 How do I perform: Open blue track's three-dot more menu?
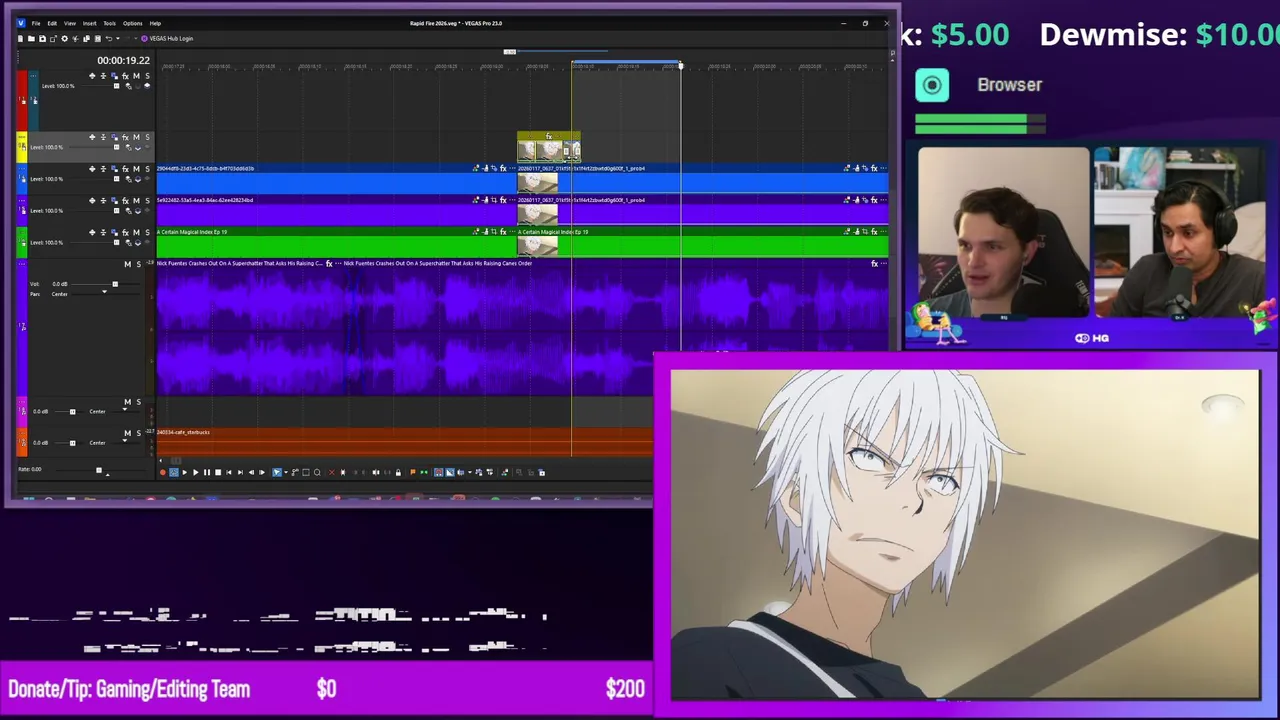point(22,168)
